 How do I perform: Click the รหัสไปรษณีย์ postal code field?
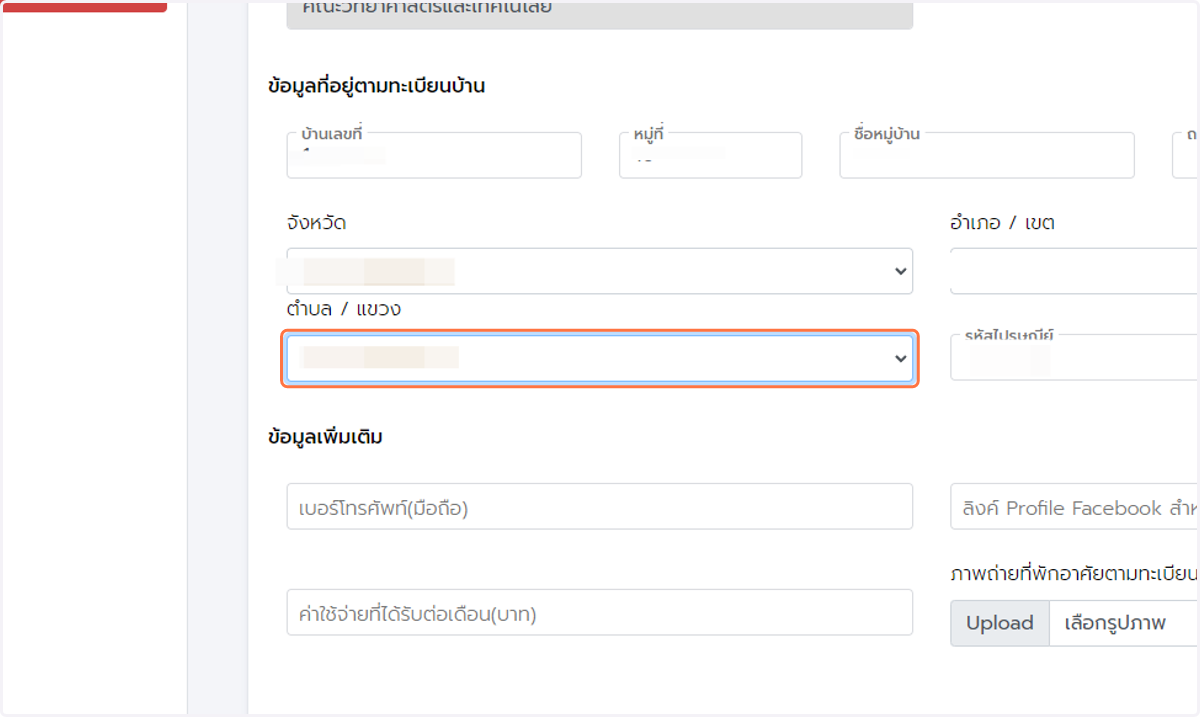pos(1075,357)
